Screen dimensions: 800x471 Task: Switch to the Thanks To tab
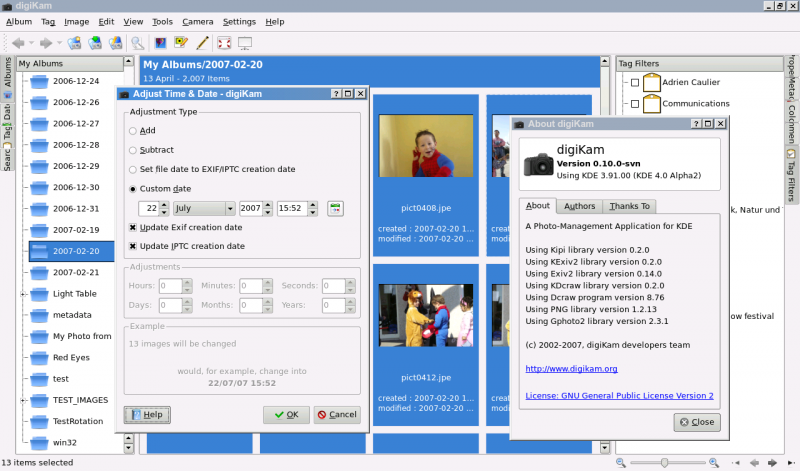(x=630, y=206)
